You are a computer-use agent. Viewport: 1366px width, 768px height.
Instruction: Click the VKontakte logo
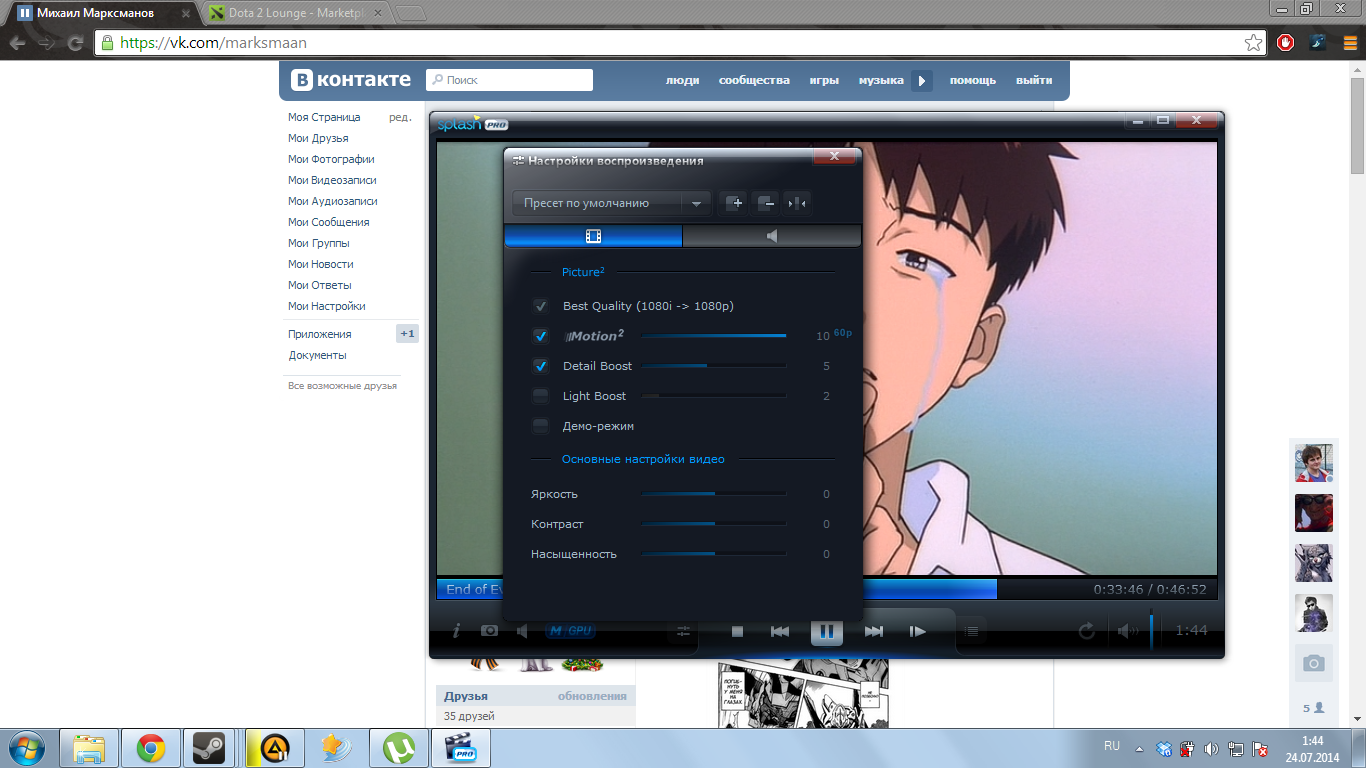click(350, 80)
